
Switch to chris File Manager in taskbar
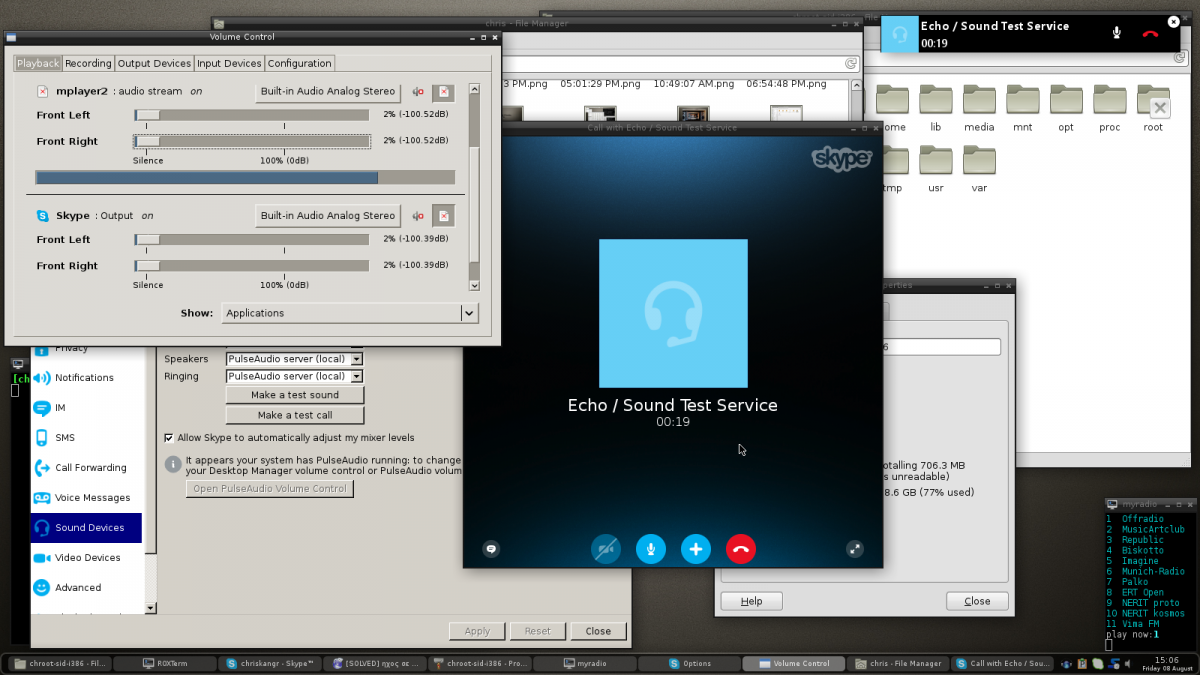(898, 663)
